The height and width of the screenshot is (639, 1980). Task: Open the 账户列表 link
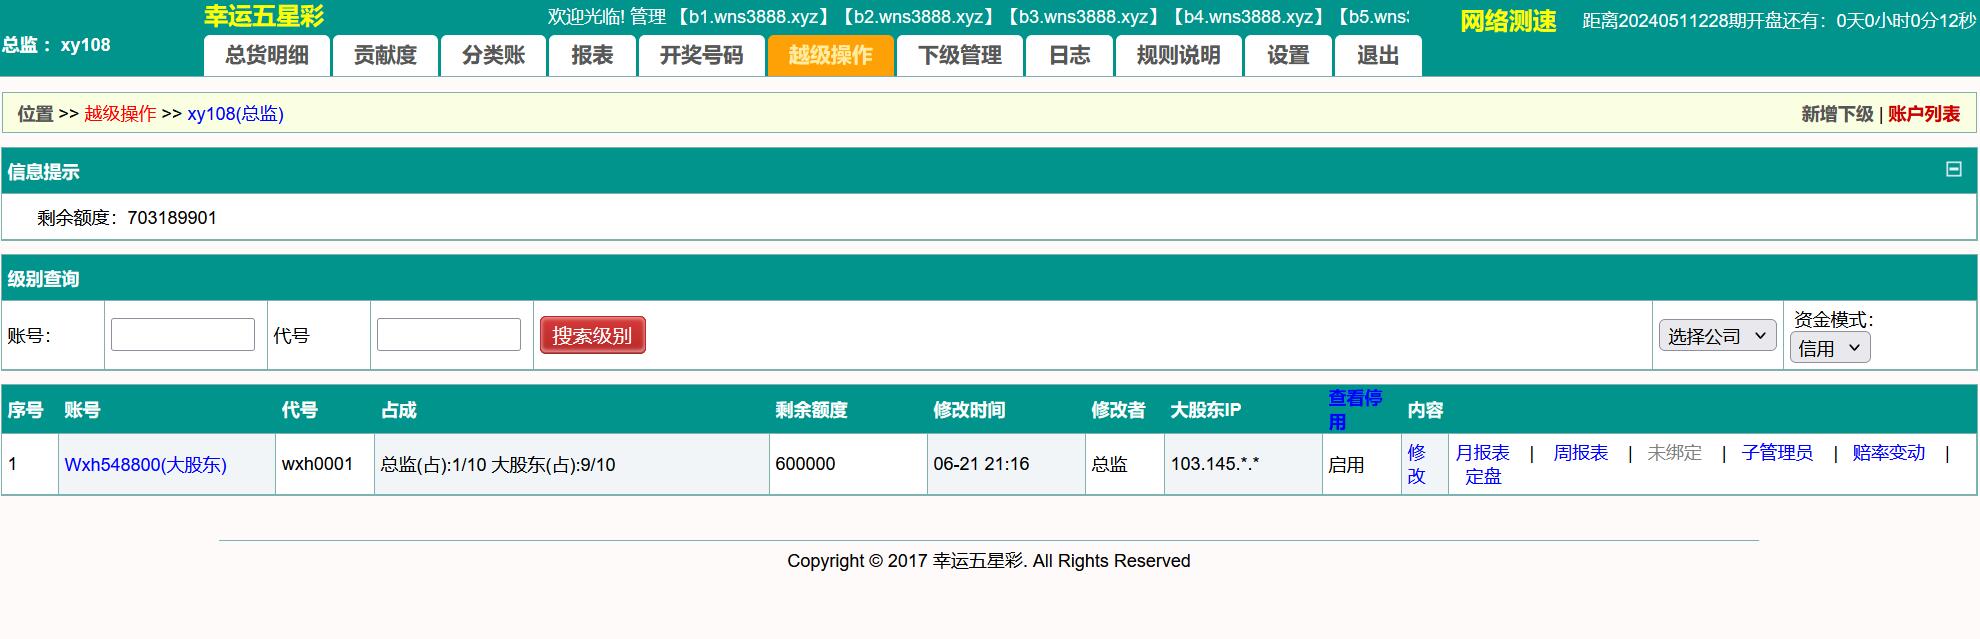pos(1924,114)
